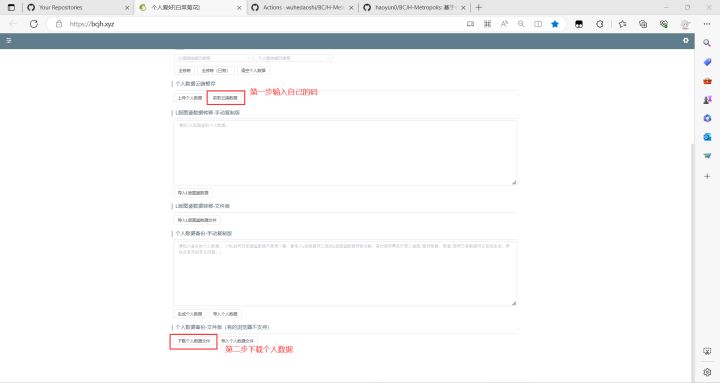Viewport: 720px width, 383px height.
Task: Click the 导入个人数据 button
Action: 225,314
